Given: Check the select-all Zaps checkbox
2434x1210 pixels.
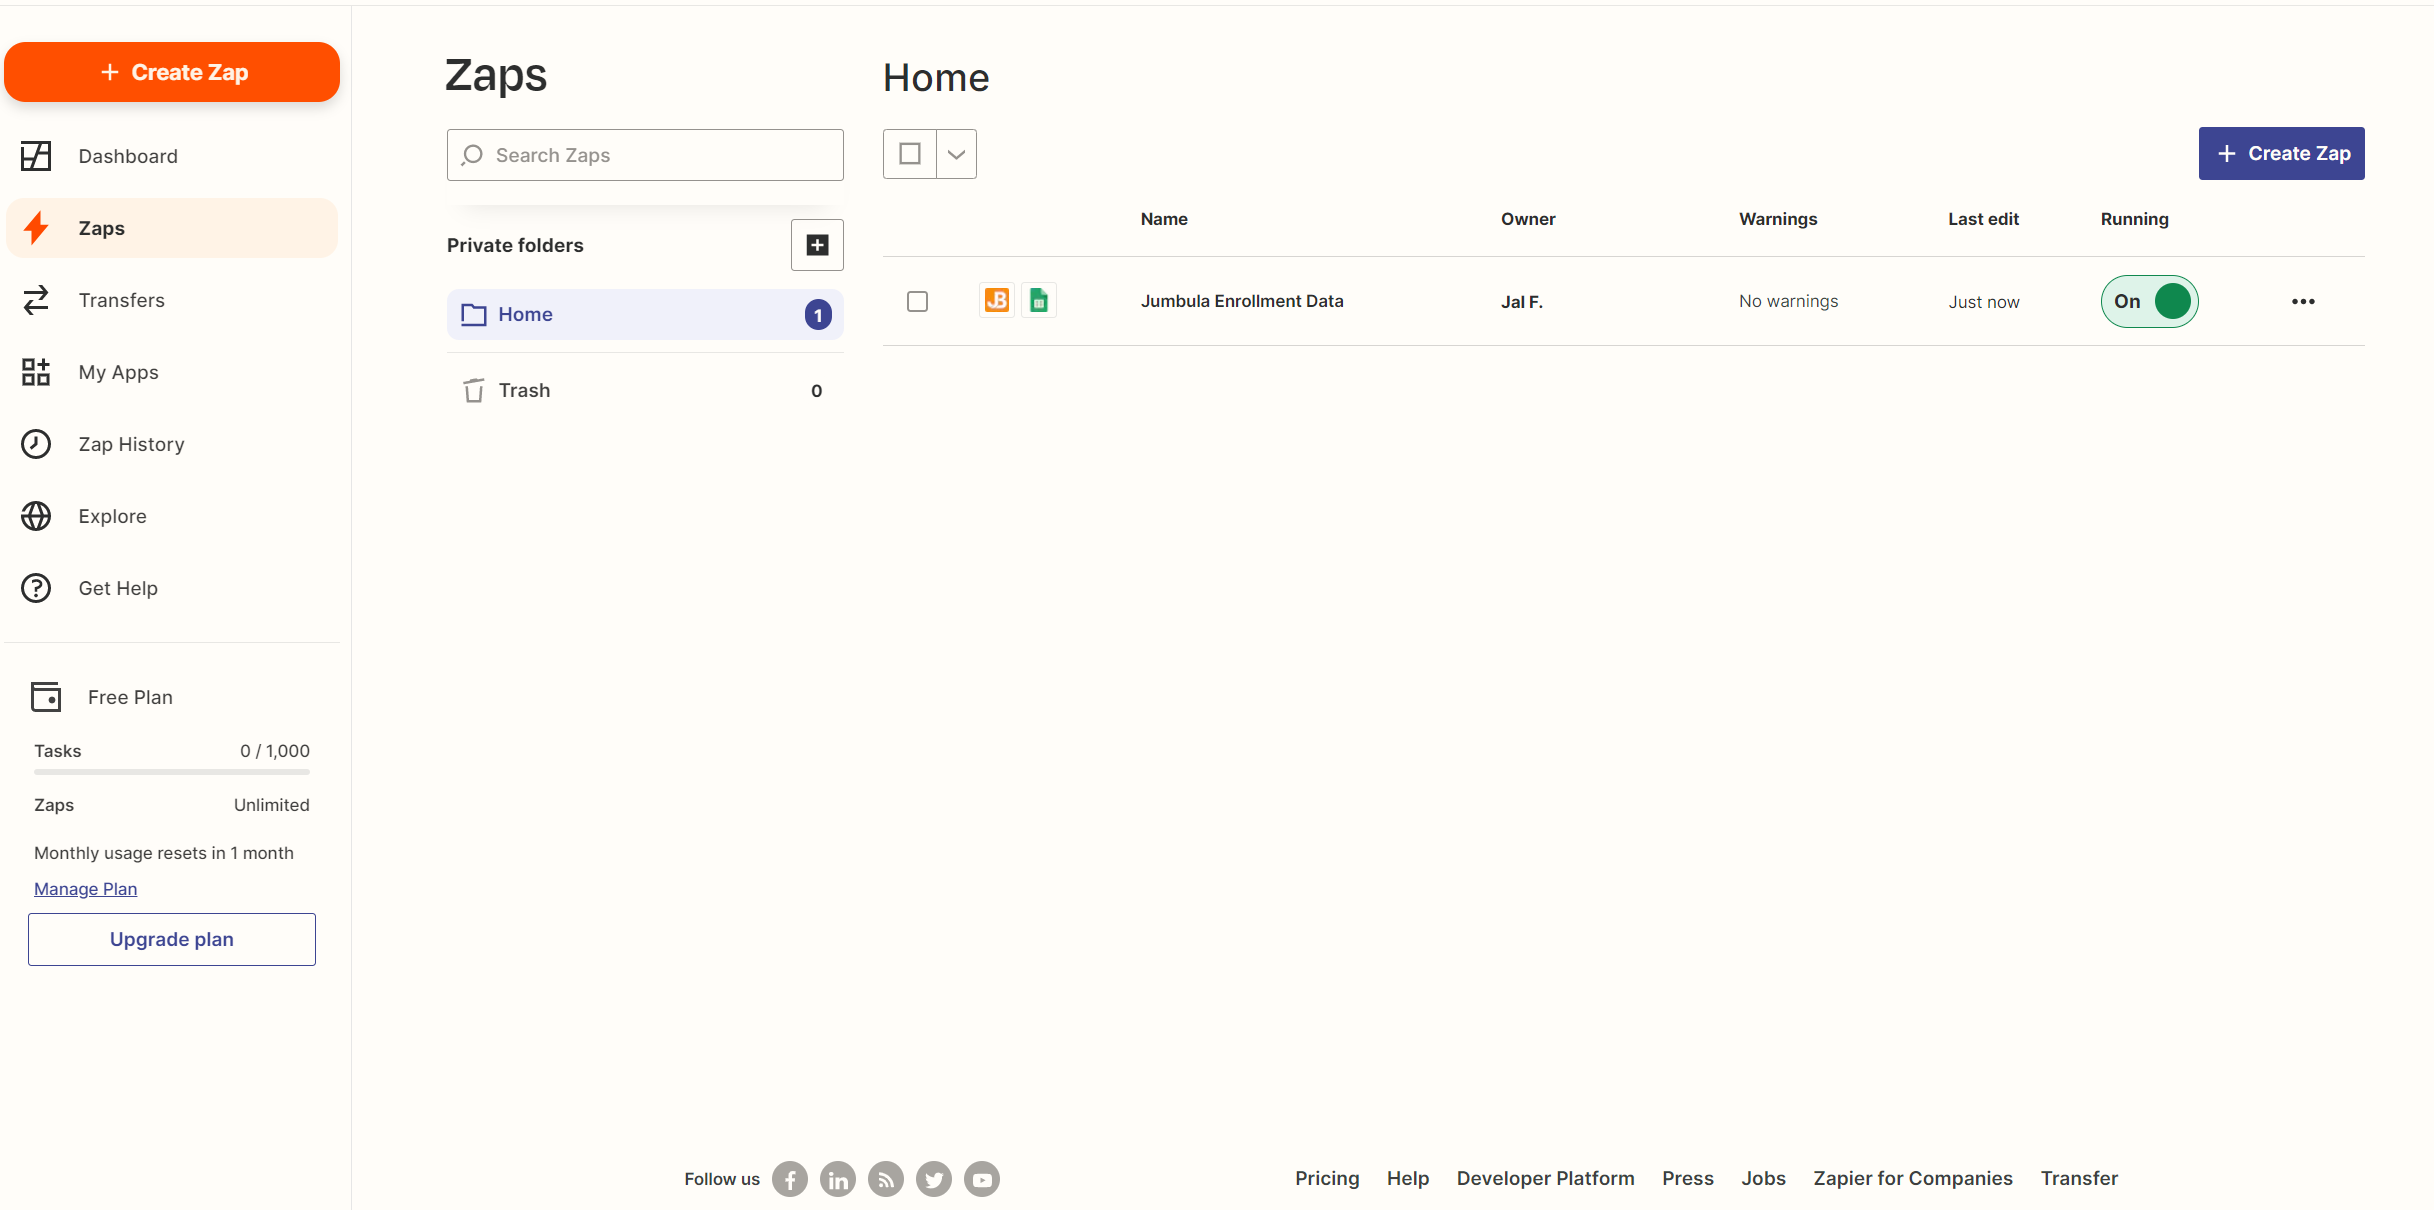Looking at the screenshot, I should click(x=910, y=154).
